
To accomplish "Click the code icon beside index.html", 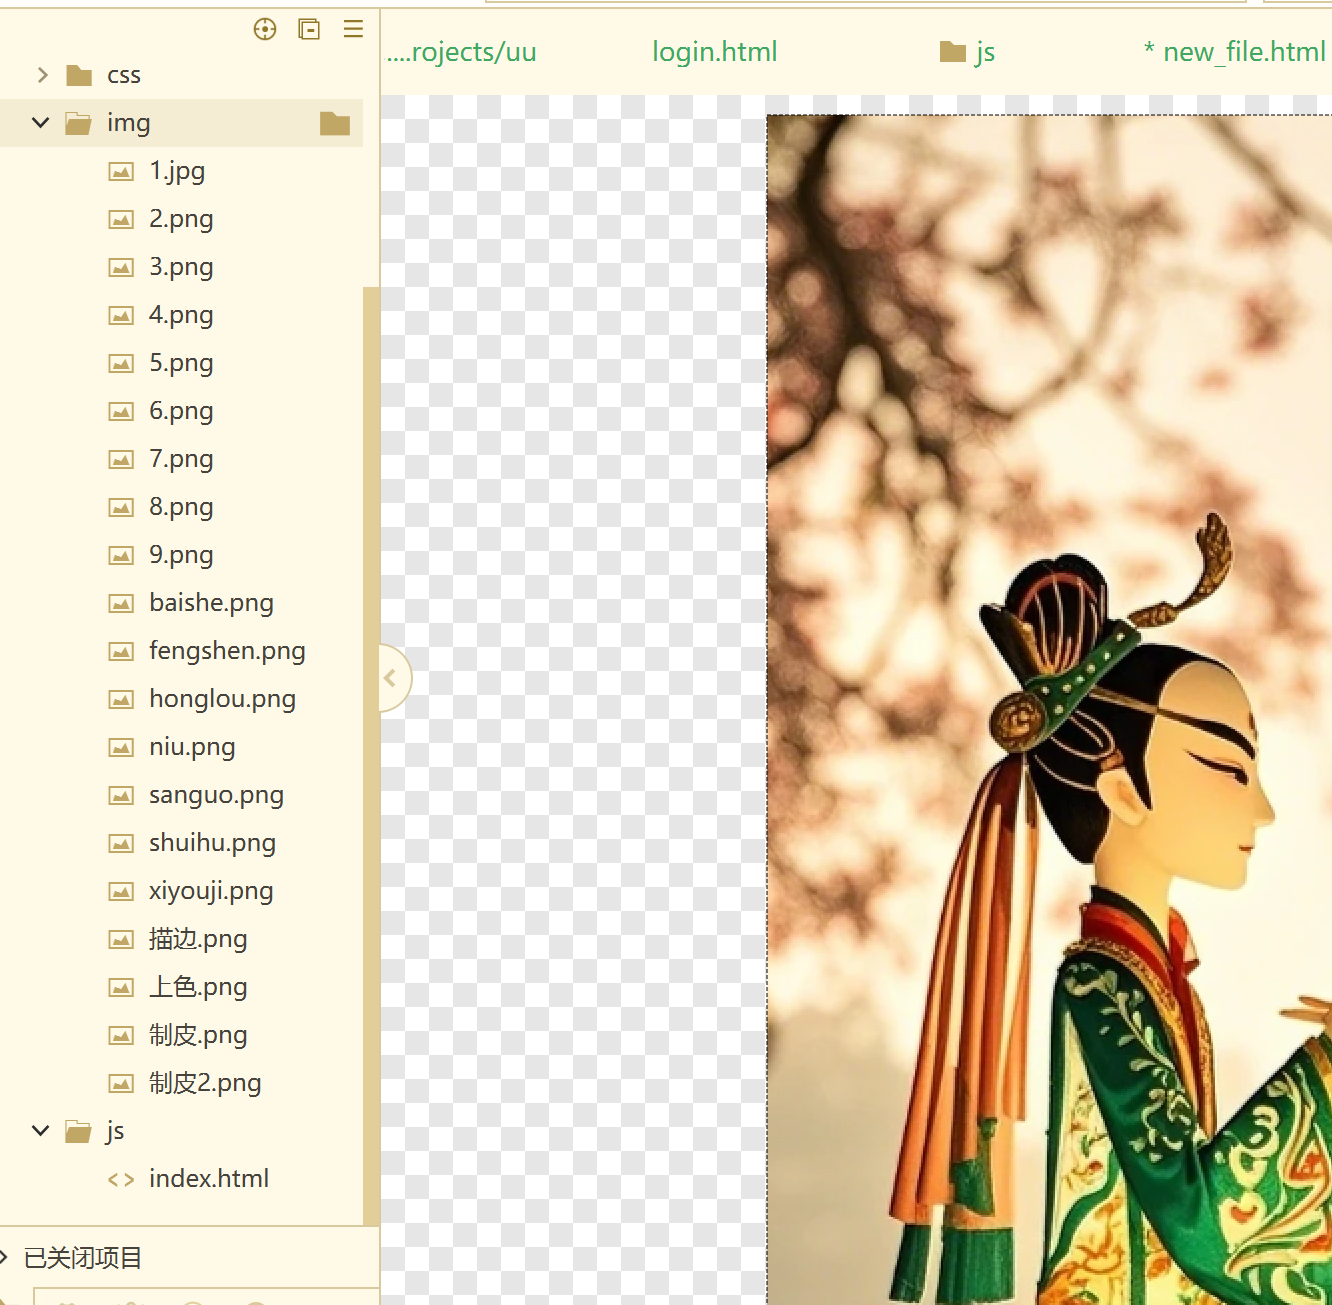I will (x=121, y=1180).
